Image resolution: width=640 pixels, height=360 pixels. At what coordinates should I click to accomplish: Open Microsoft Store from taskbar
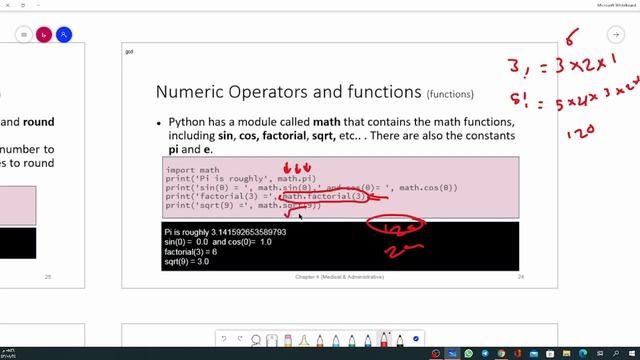(550, 353)
